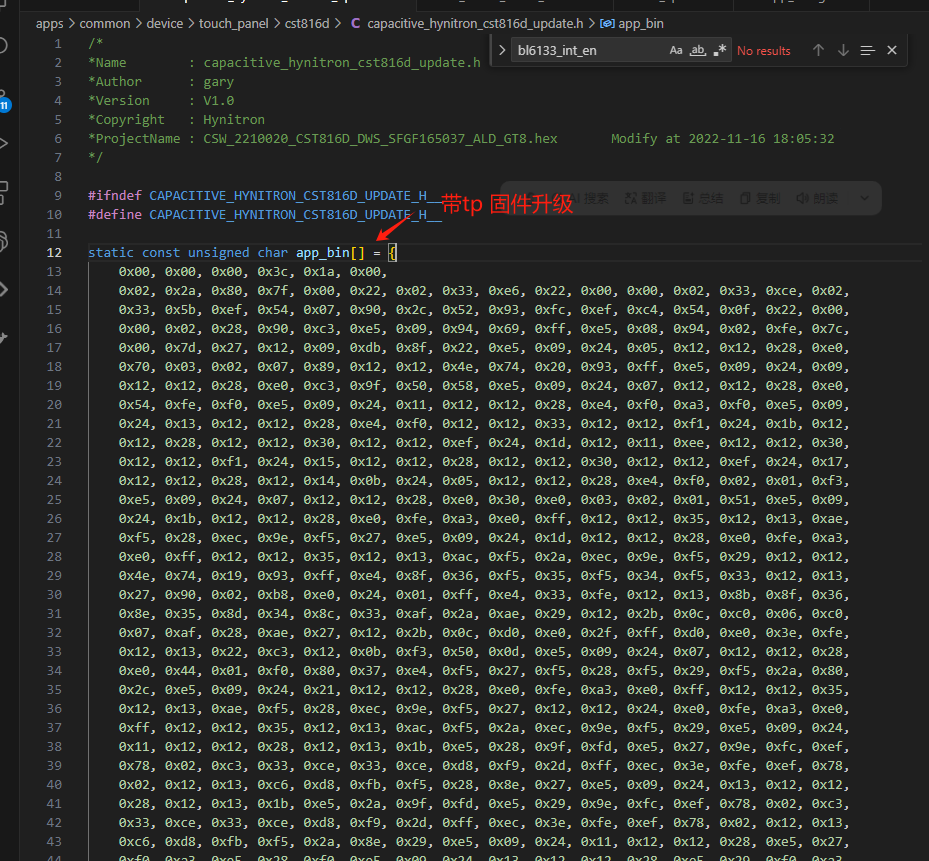This screenshot has width=929, height=861.
Task: Toggle Match Whole Word in find widget
Action: 698,50
